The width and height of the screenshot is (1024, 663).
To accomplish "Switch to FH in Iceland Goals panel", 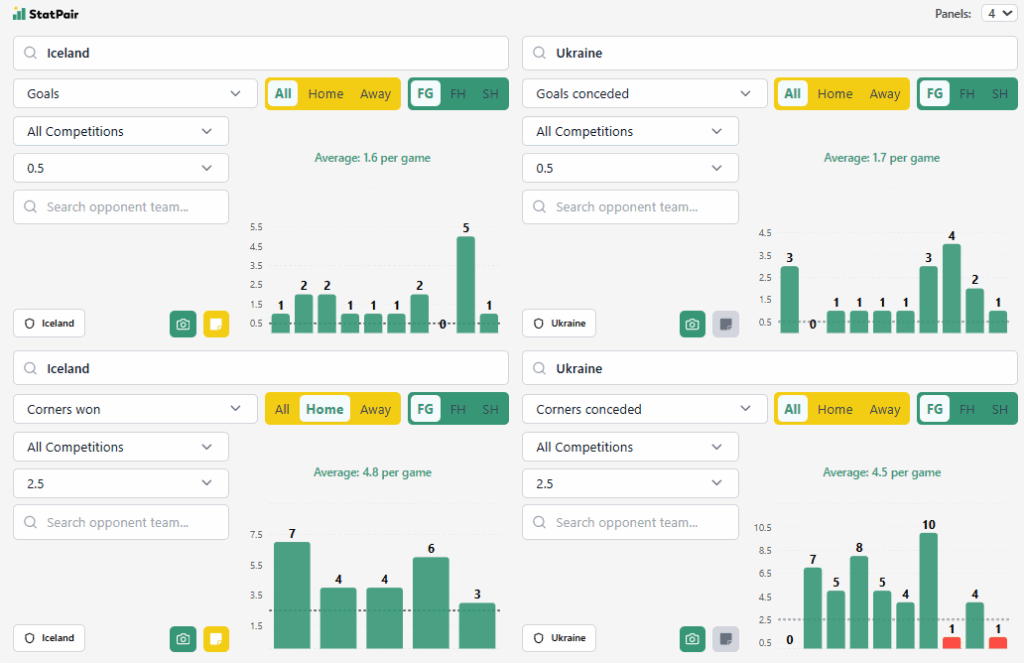I will pyautogui.click(x=458, y=94).
